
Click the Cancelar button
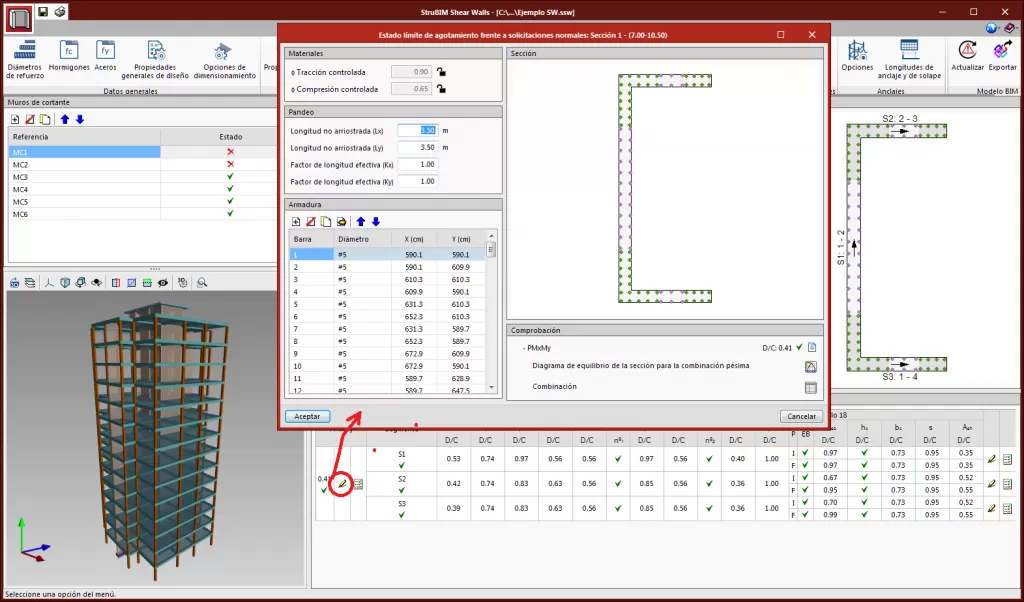802,416
